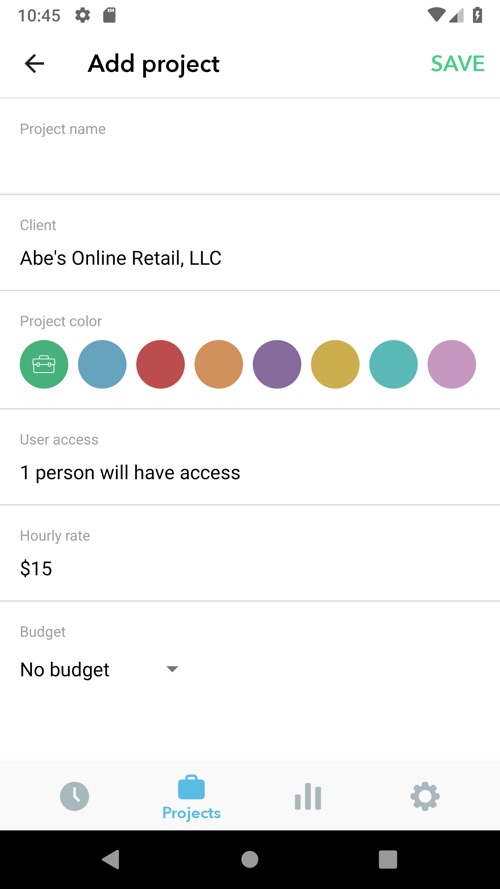
Task: Open the reports bar chart icon
Action: pos(308,797)
